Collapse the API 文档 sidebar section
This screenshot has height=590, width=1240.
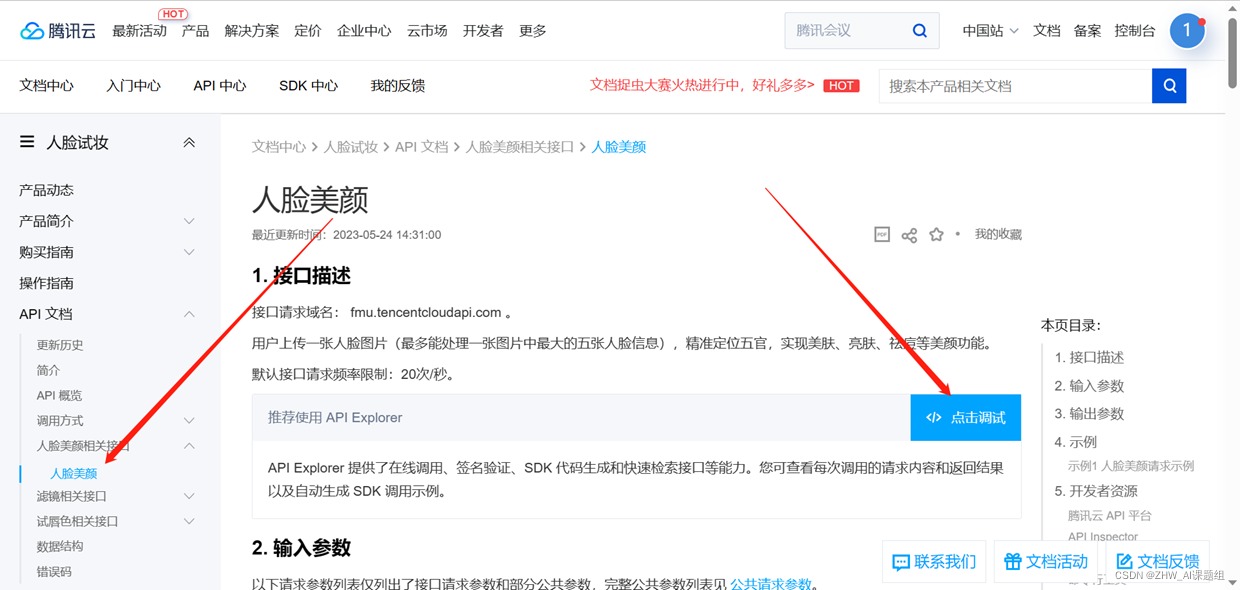(189, 314)
